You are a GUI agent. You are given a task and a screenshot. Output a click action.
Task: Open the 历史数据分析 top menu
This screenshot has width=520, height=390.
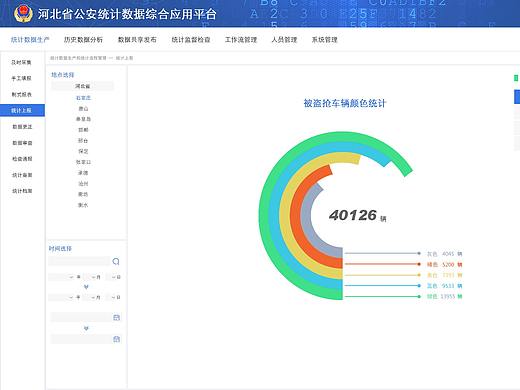pyautogui.click(x=83, y=40)
